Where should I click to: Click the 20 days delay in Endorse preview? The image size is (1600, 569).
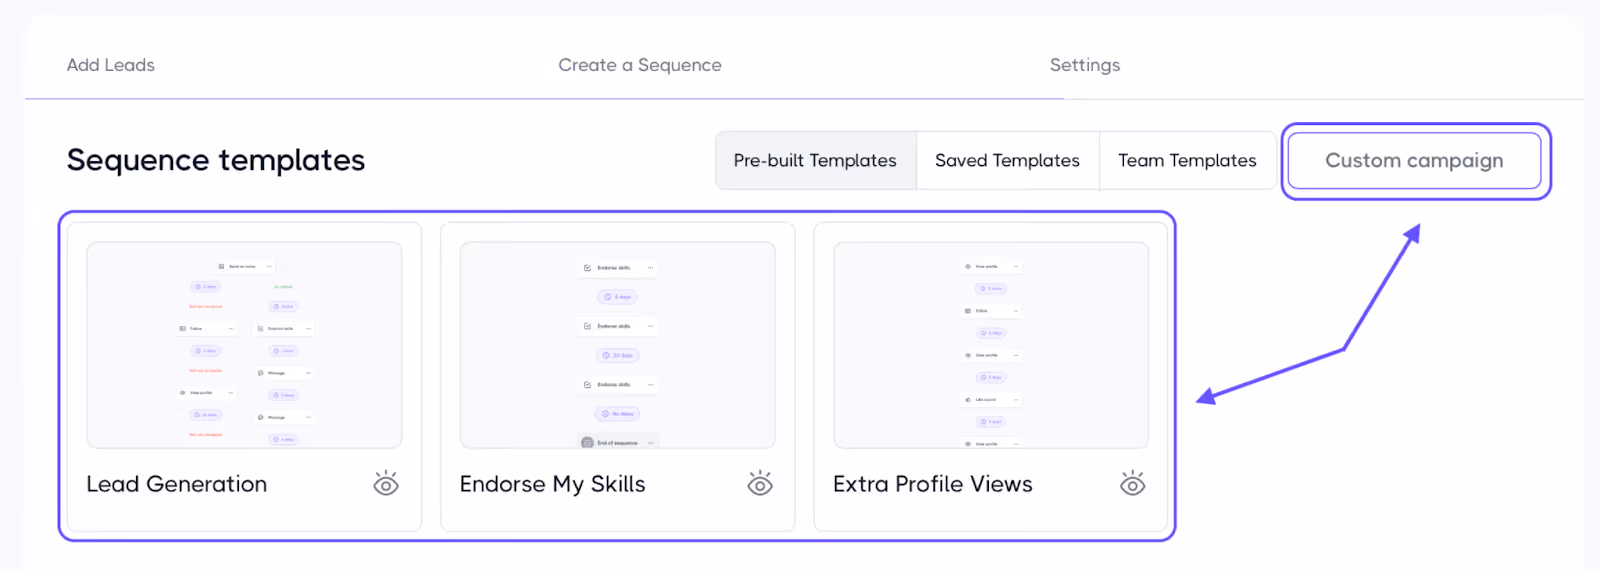click(x=617, y=355)
